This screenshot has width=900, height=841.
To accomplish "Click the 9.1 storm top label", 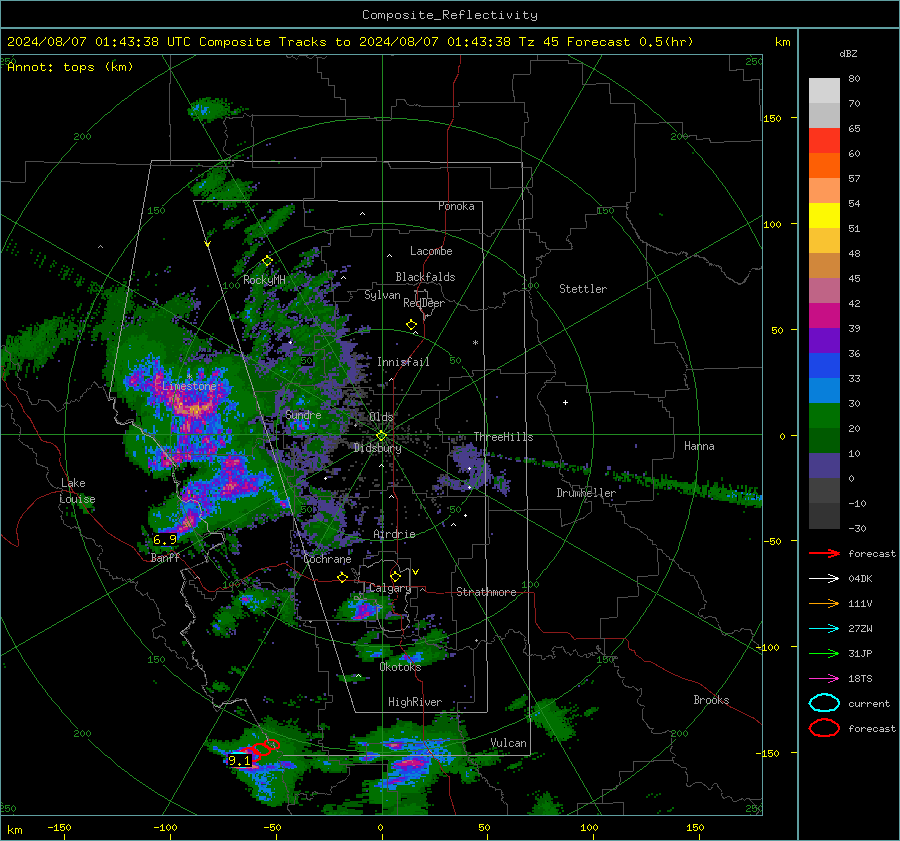I will [239, 761].
